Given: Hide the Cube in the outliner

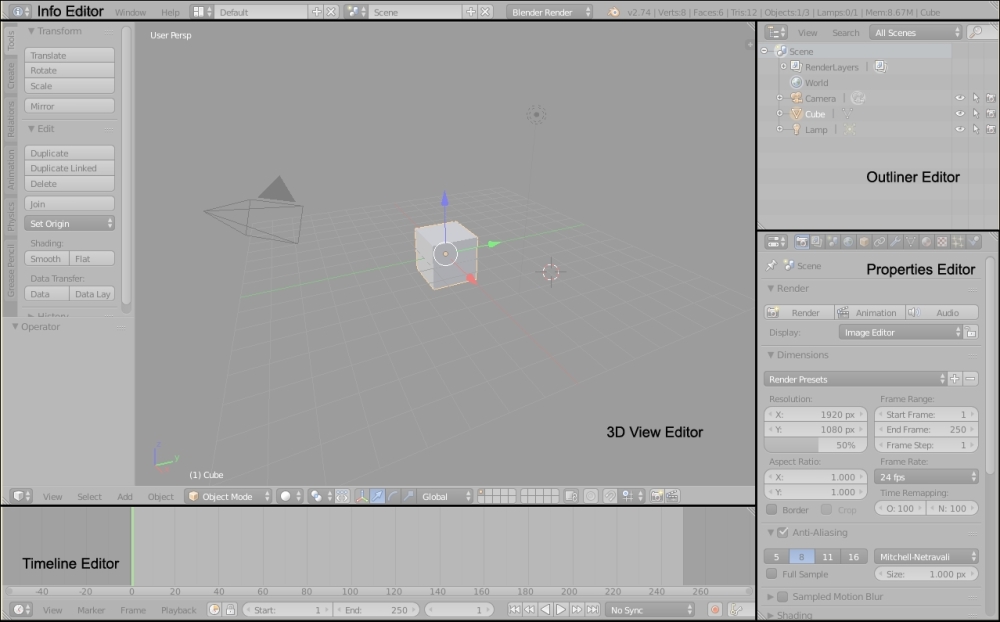Looking at the screenshot, I should 959,114.
